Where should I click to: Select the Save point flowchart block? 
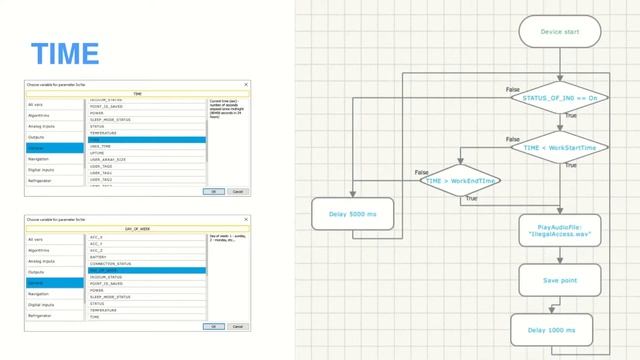click(560, 280)
